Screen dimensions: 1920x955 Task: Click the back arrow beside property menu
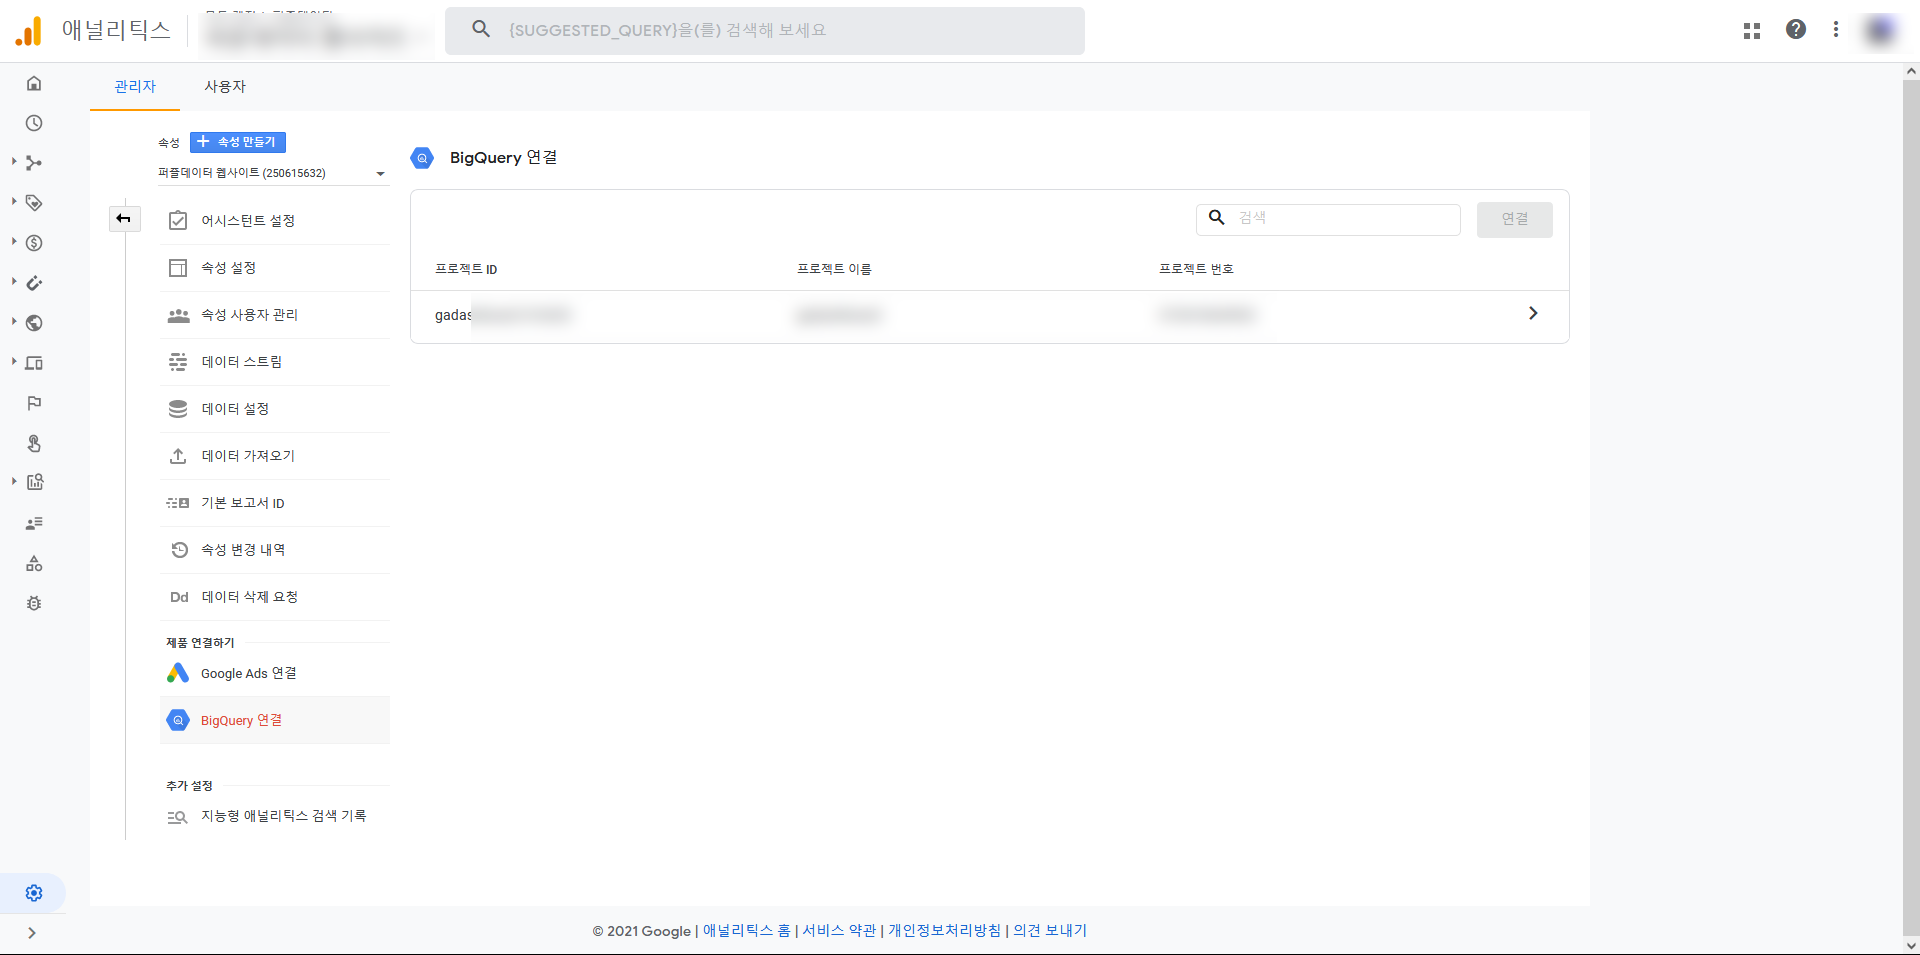click(124, 219)
